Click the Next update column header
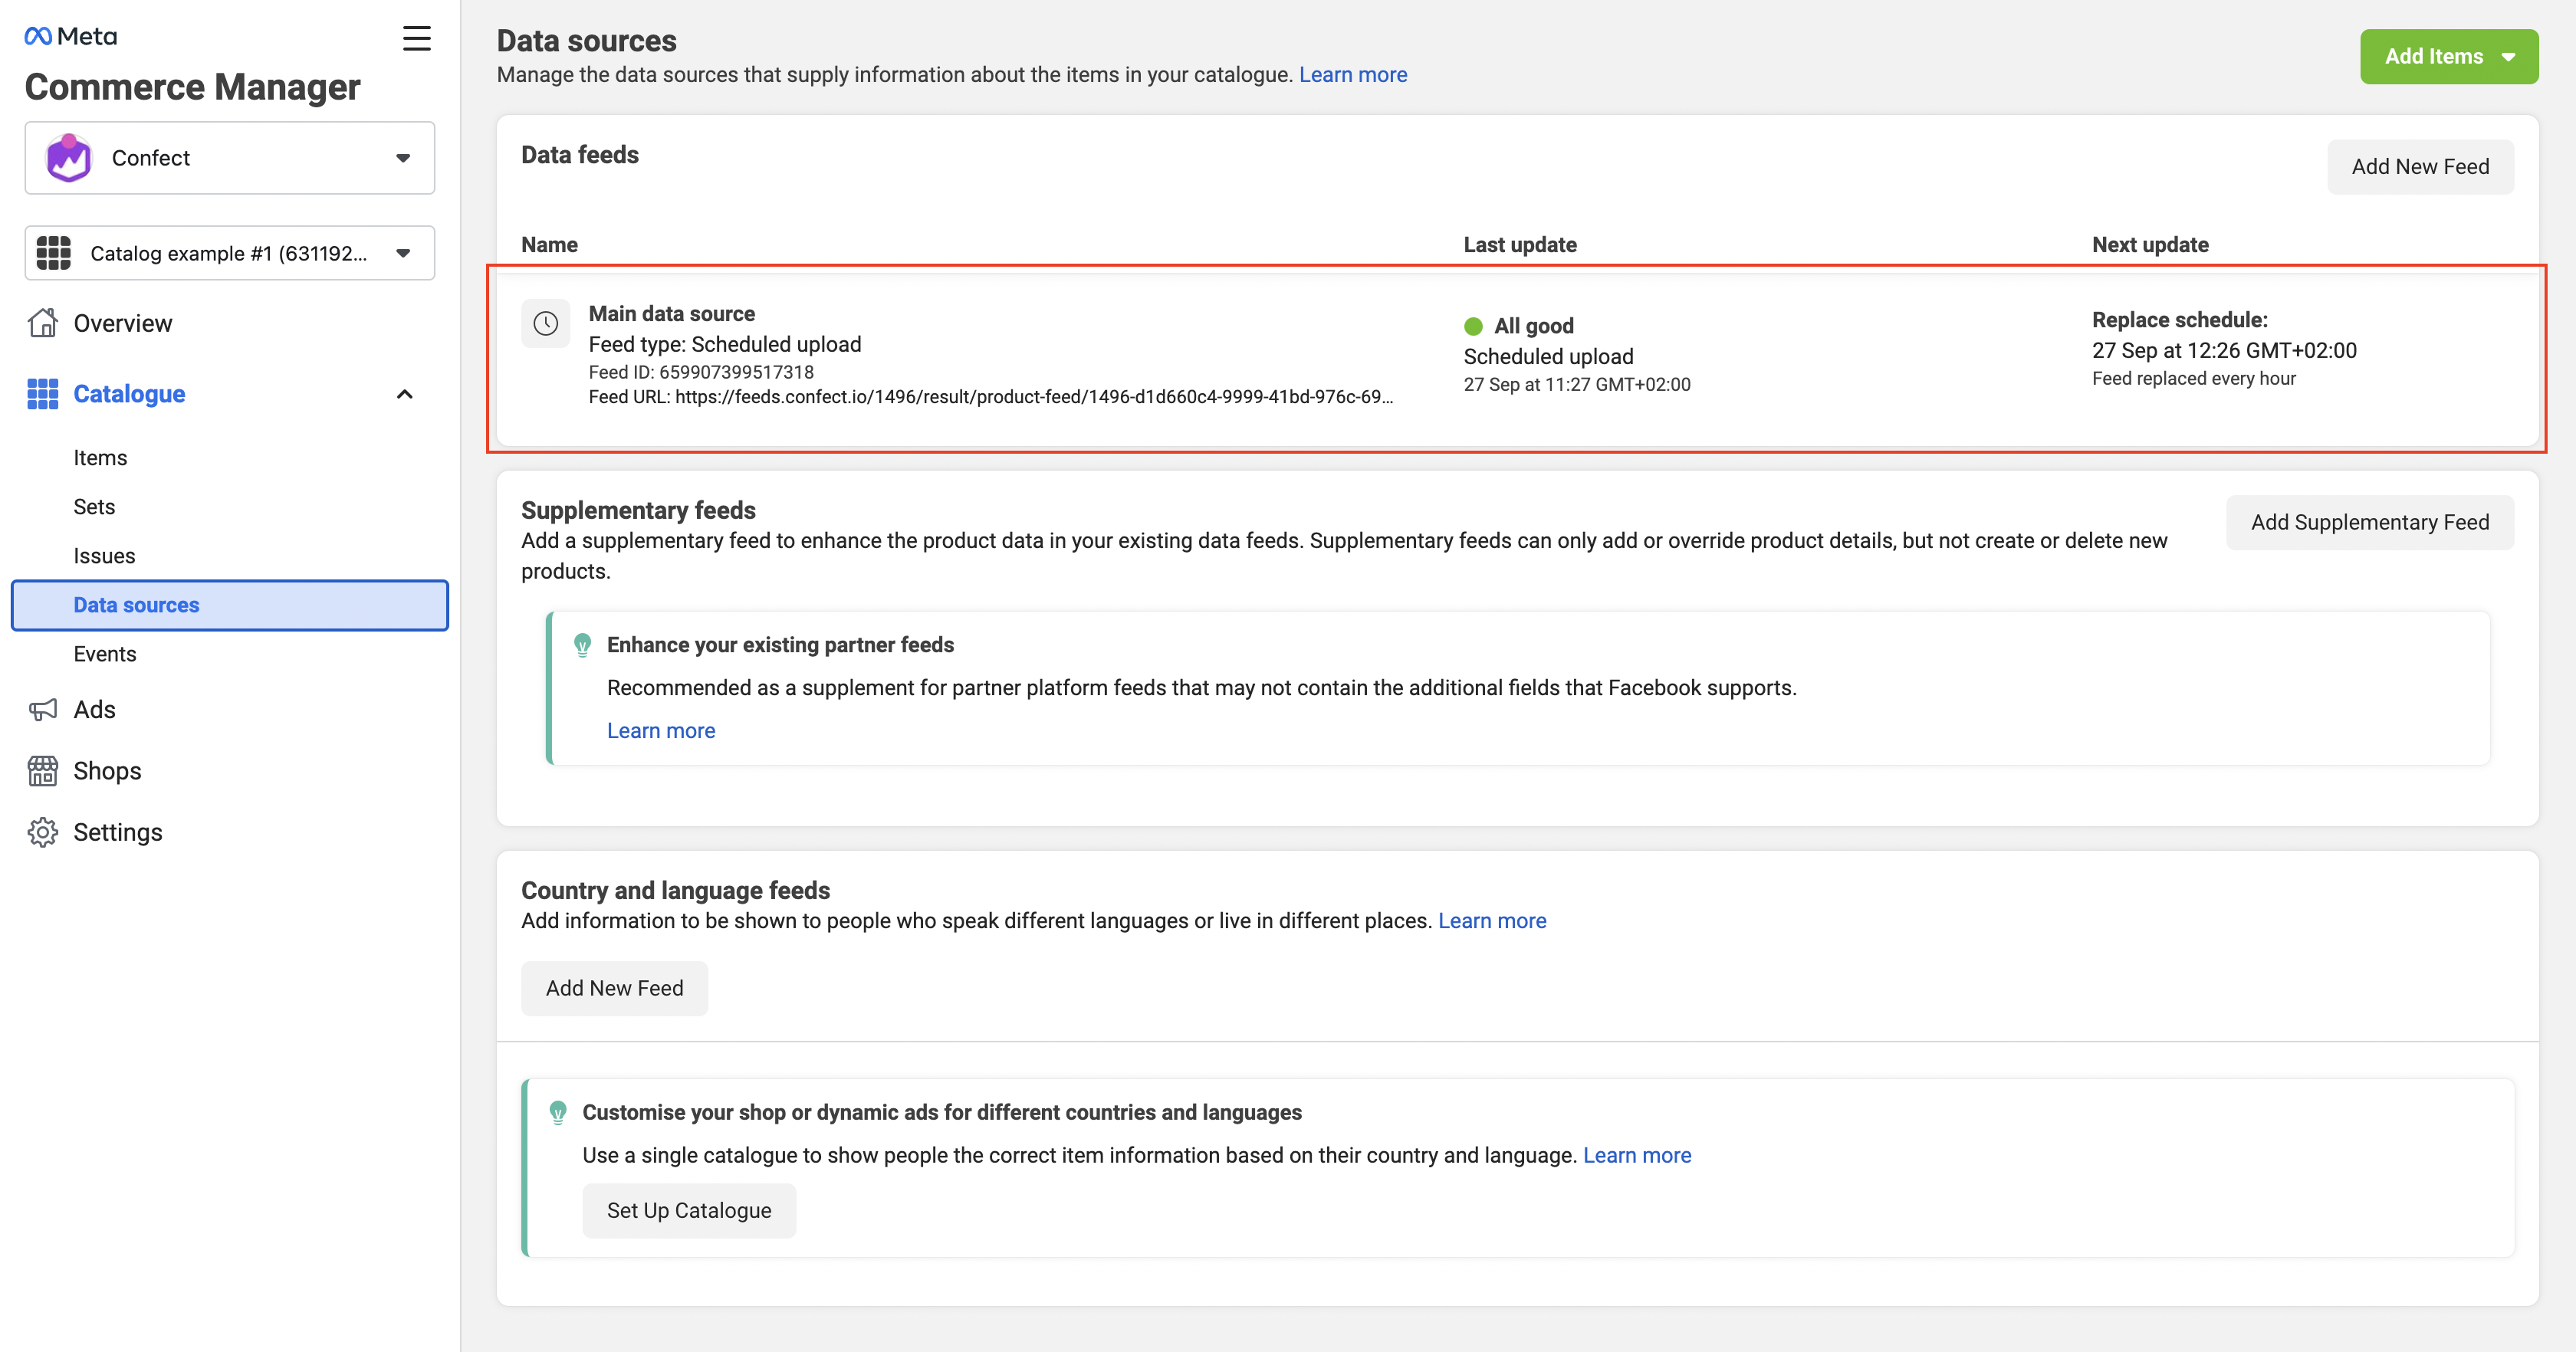 pos(2150,245)
